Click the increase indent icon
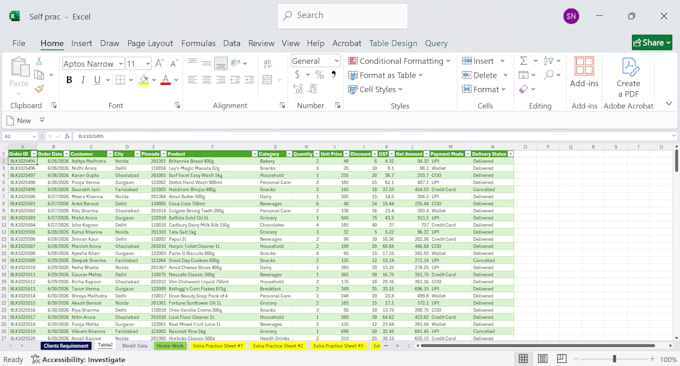The height and width of the screenshot is (366, 680). [249, 80]
